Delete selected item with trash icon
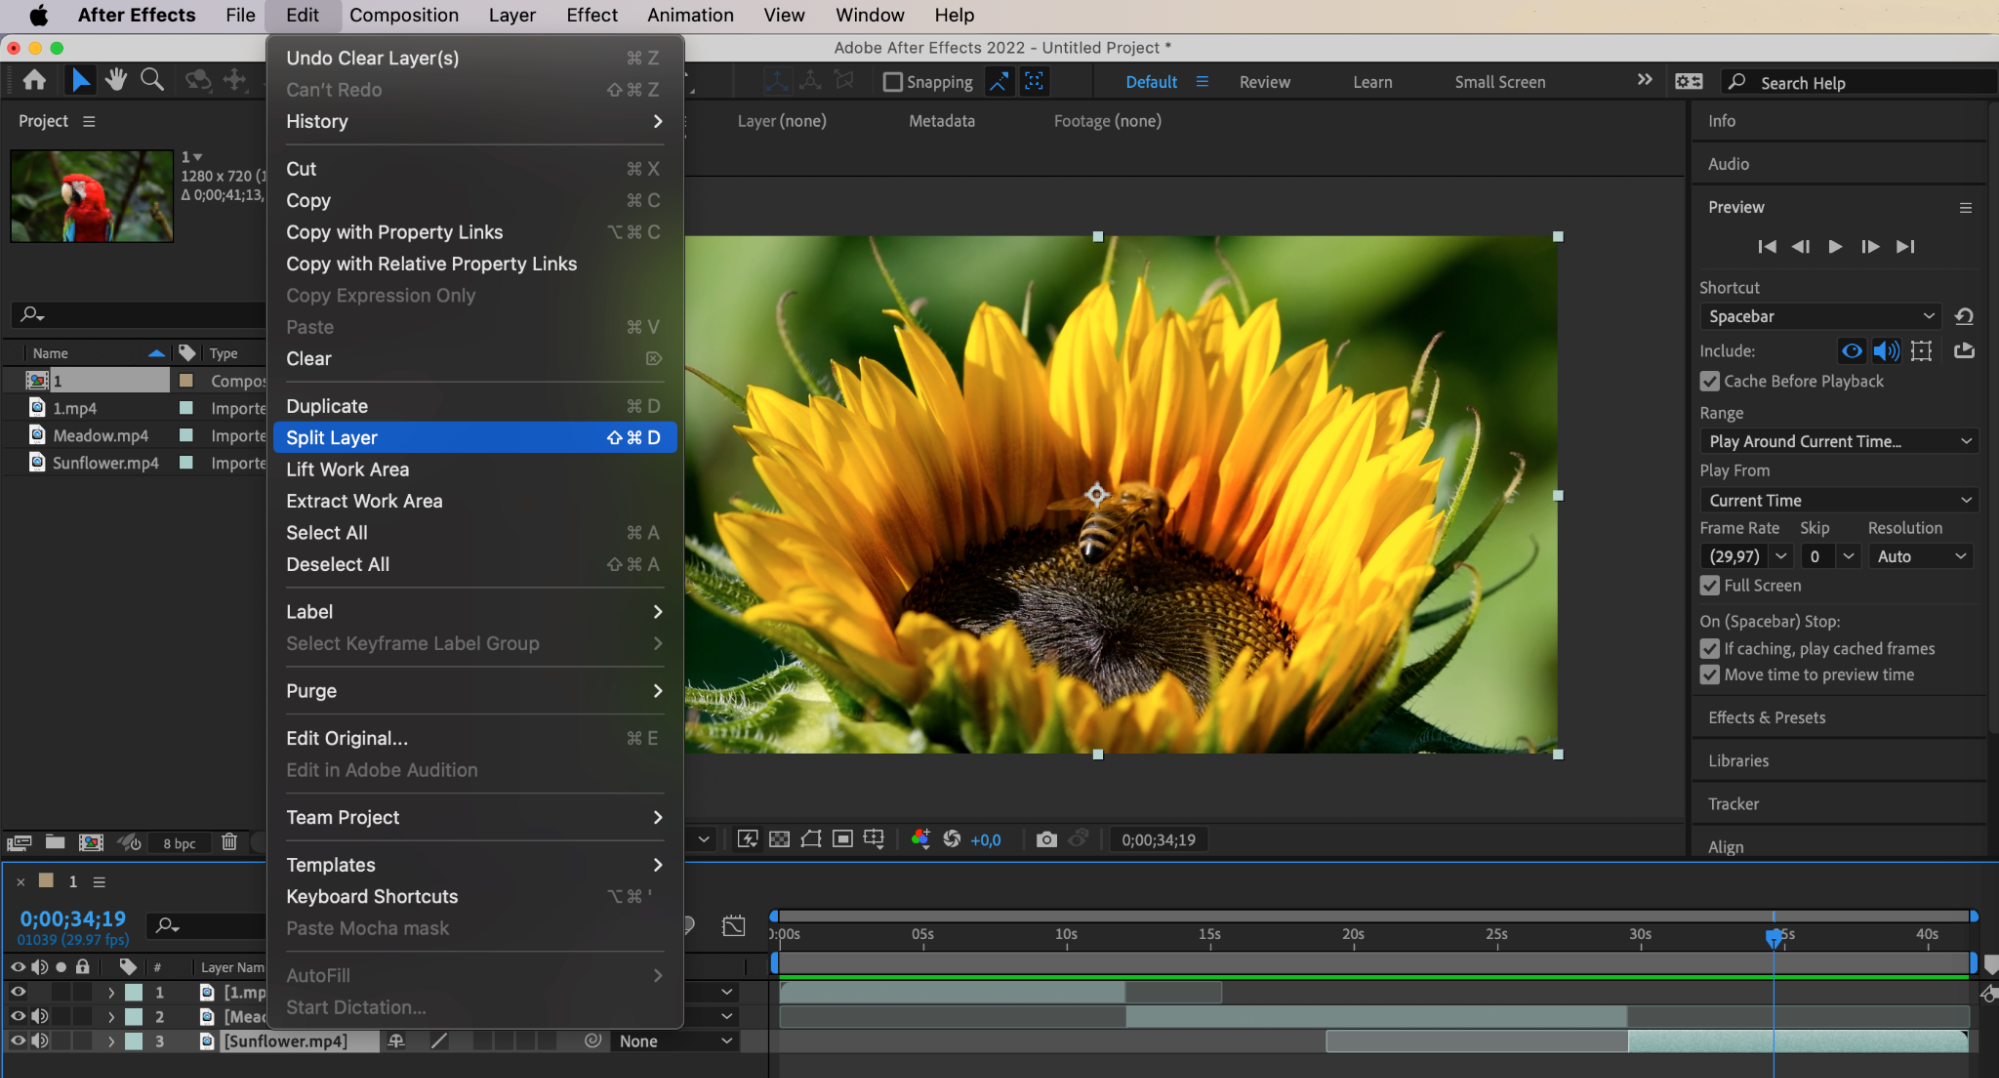Screen dimensions: 1999x1078 (229, 842)
